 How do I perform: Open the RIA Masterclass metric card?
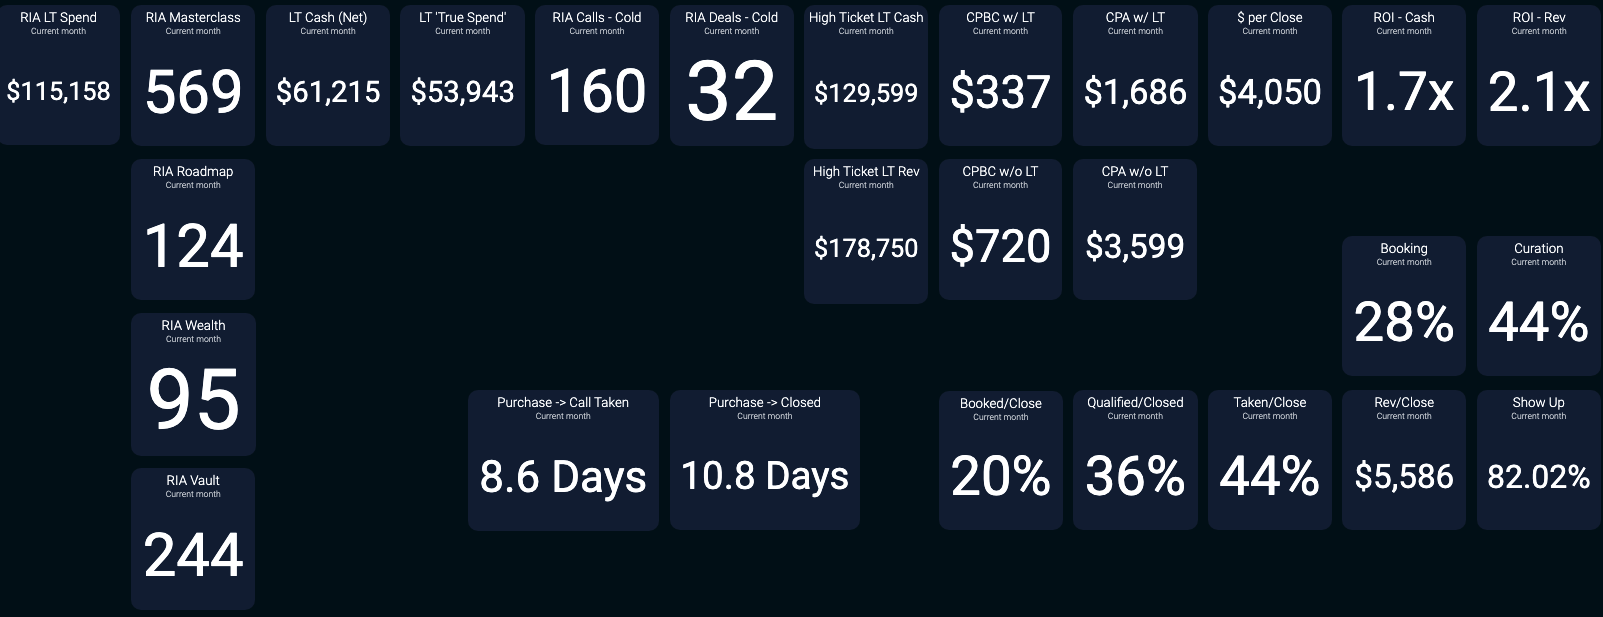tap(193, 75)
